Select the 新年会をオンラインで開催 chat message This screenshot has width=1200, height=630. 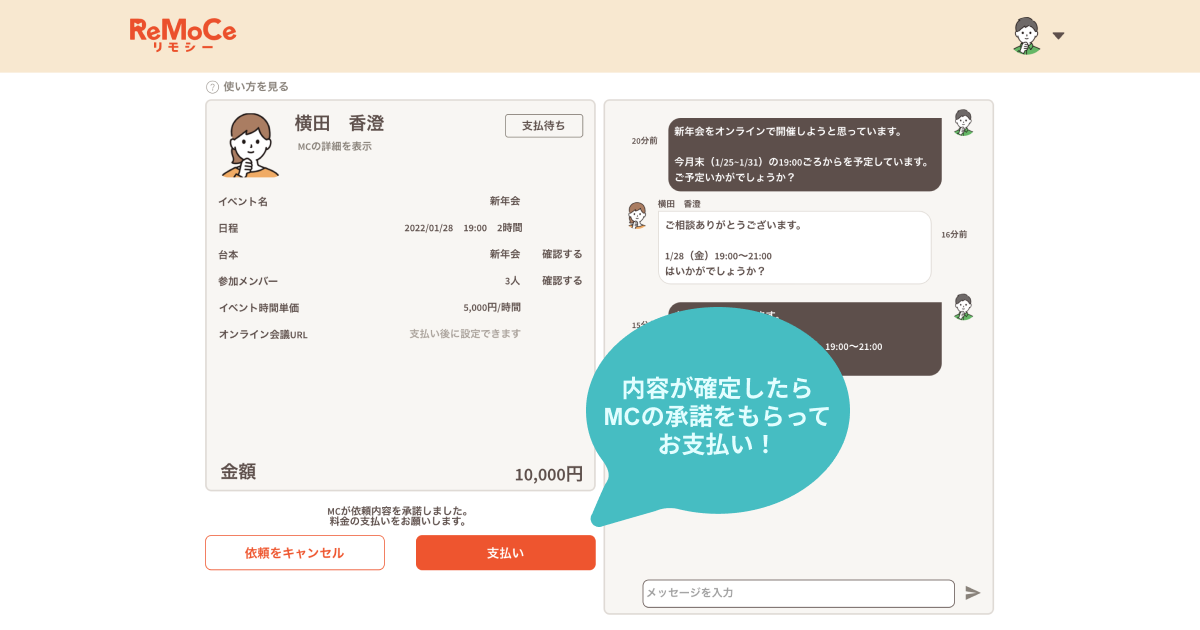pos(805,154)
